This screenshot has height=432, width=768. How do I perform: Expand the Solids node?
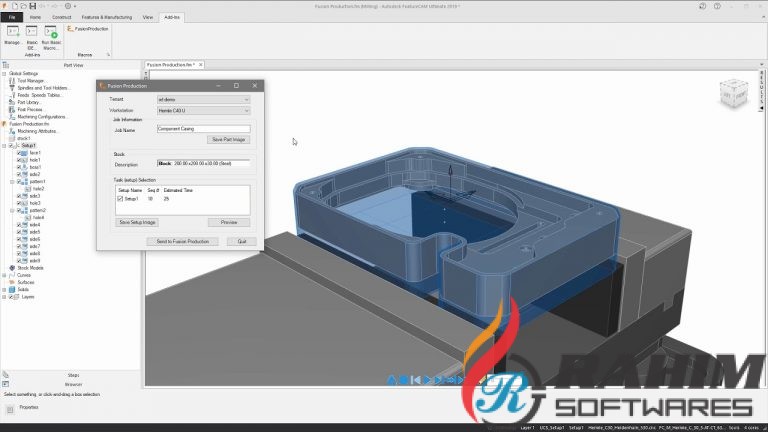pyautogui.click(x=4, y=289)
